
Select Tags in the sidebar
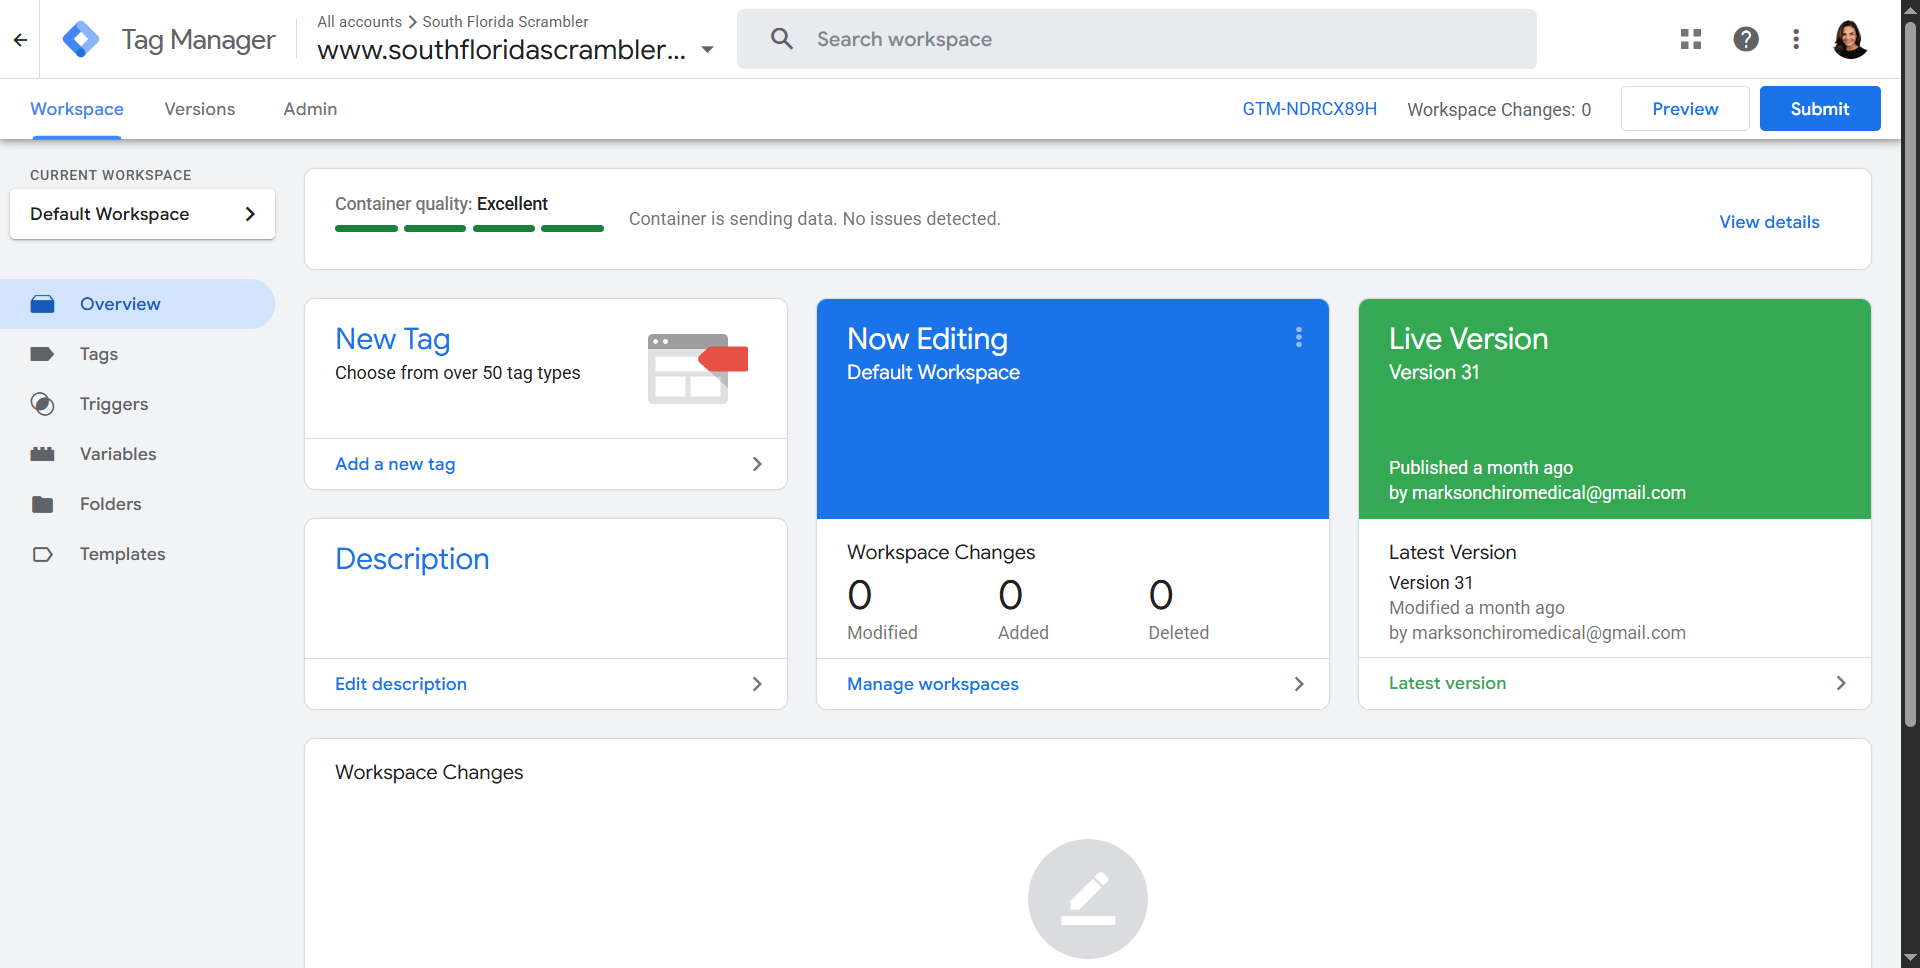(x=137, y=354)
